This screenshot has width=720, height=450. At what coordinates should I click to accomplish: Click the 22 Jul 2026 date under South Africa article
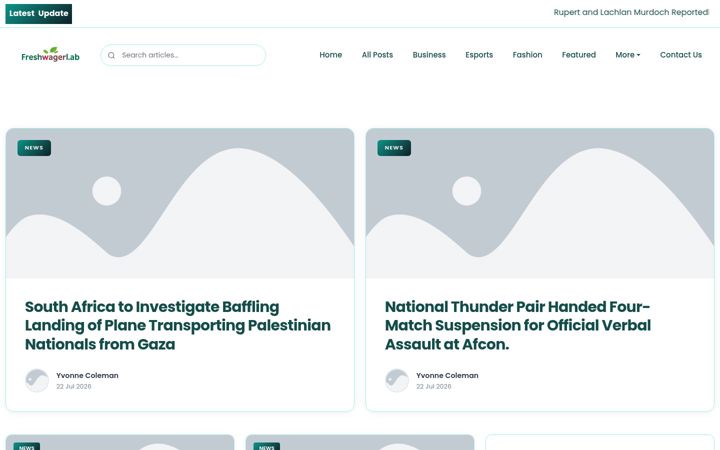click(x=74, y=387)
